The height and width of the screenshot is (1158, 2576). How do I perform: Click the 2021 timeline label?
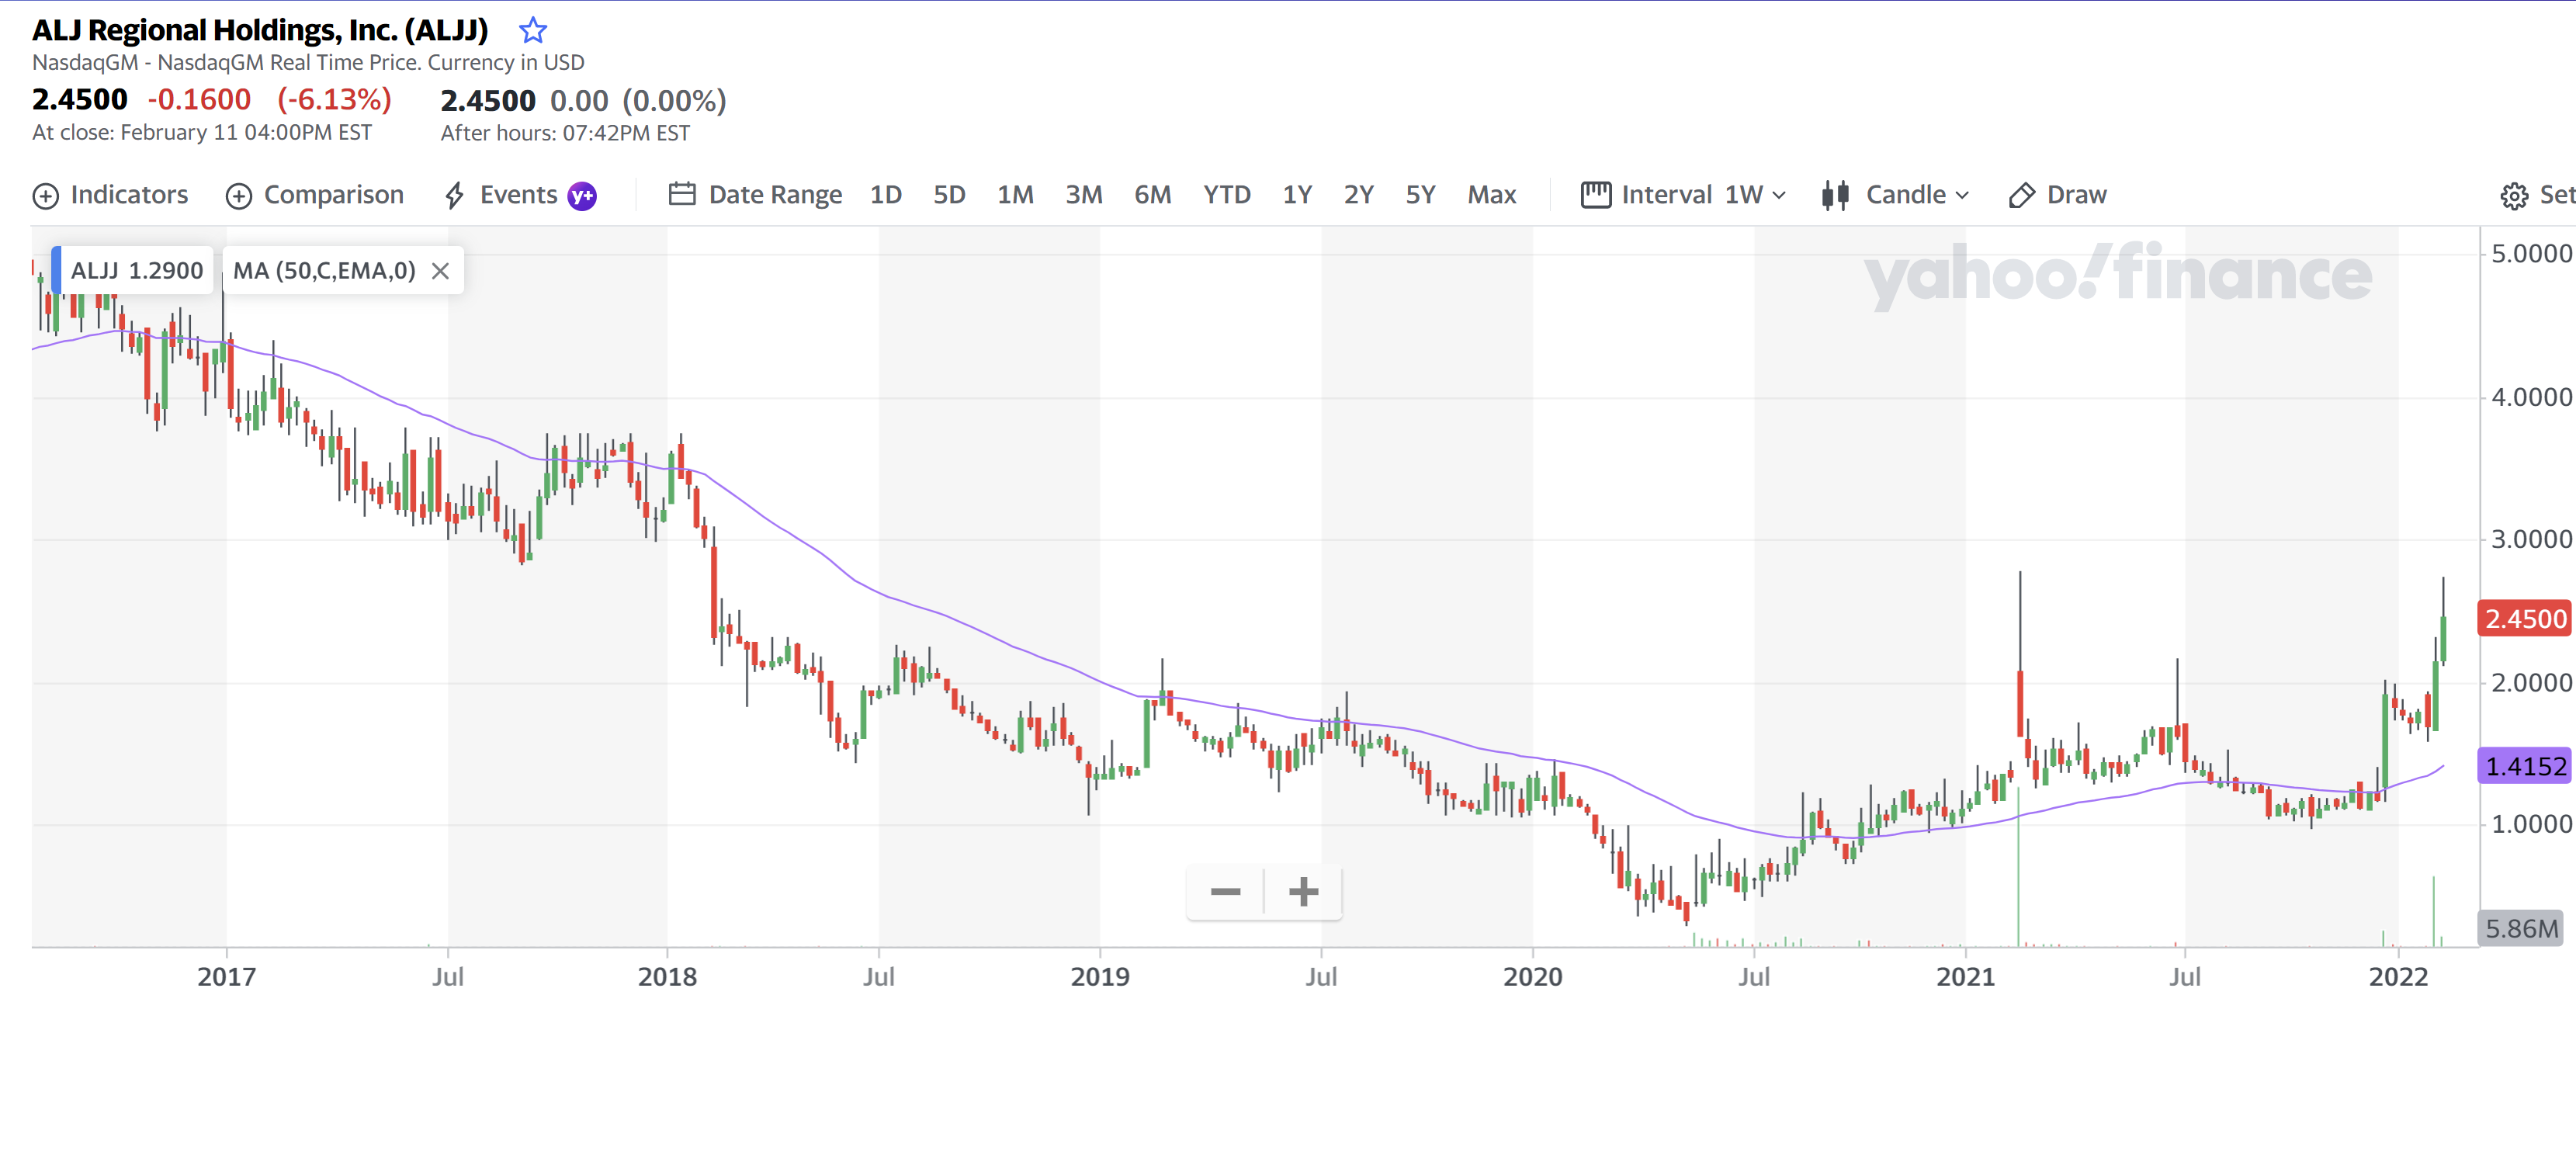[x=1965, y=977]
